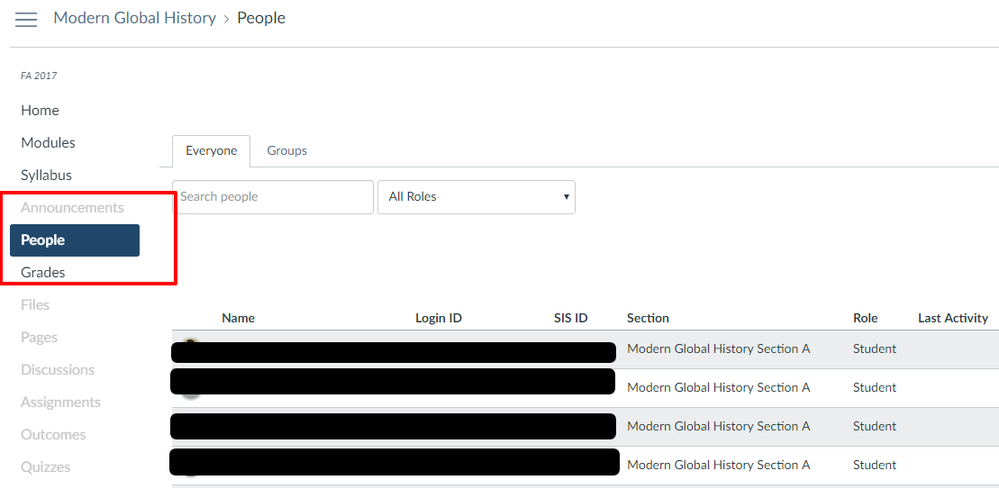Click the People breadcrumb text
Screen dimensions: 999x488
261,18
